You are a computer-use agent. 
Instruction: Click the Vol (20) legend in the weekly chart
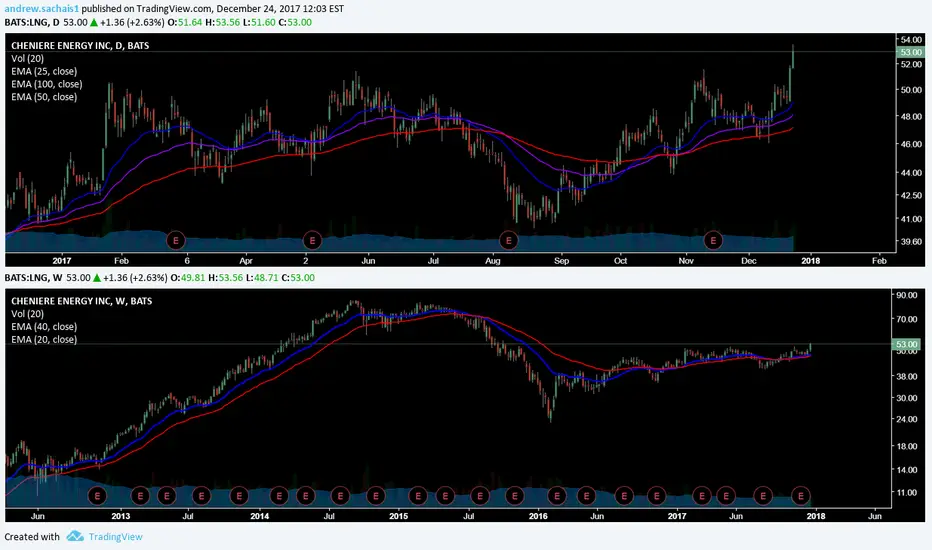27,314
